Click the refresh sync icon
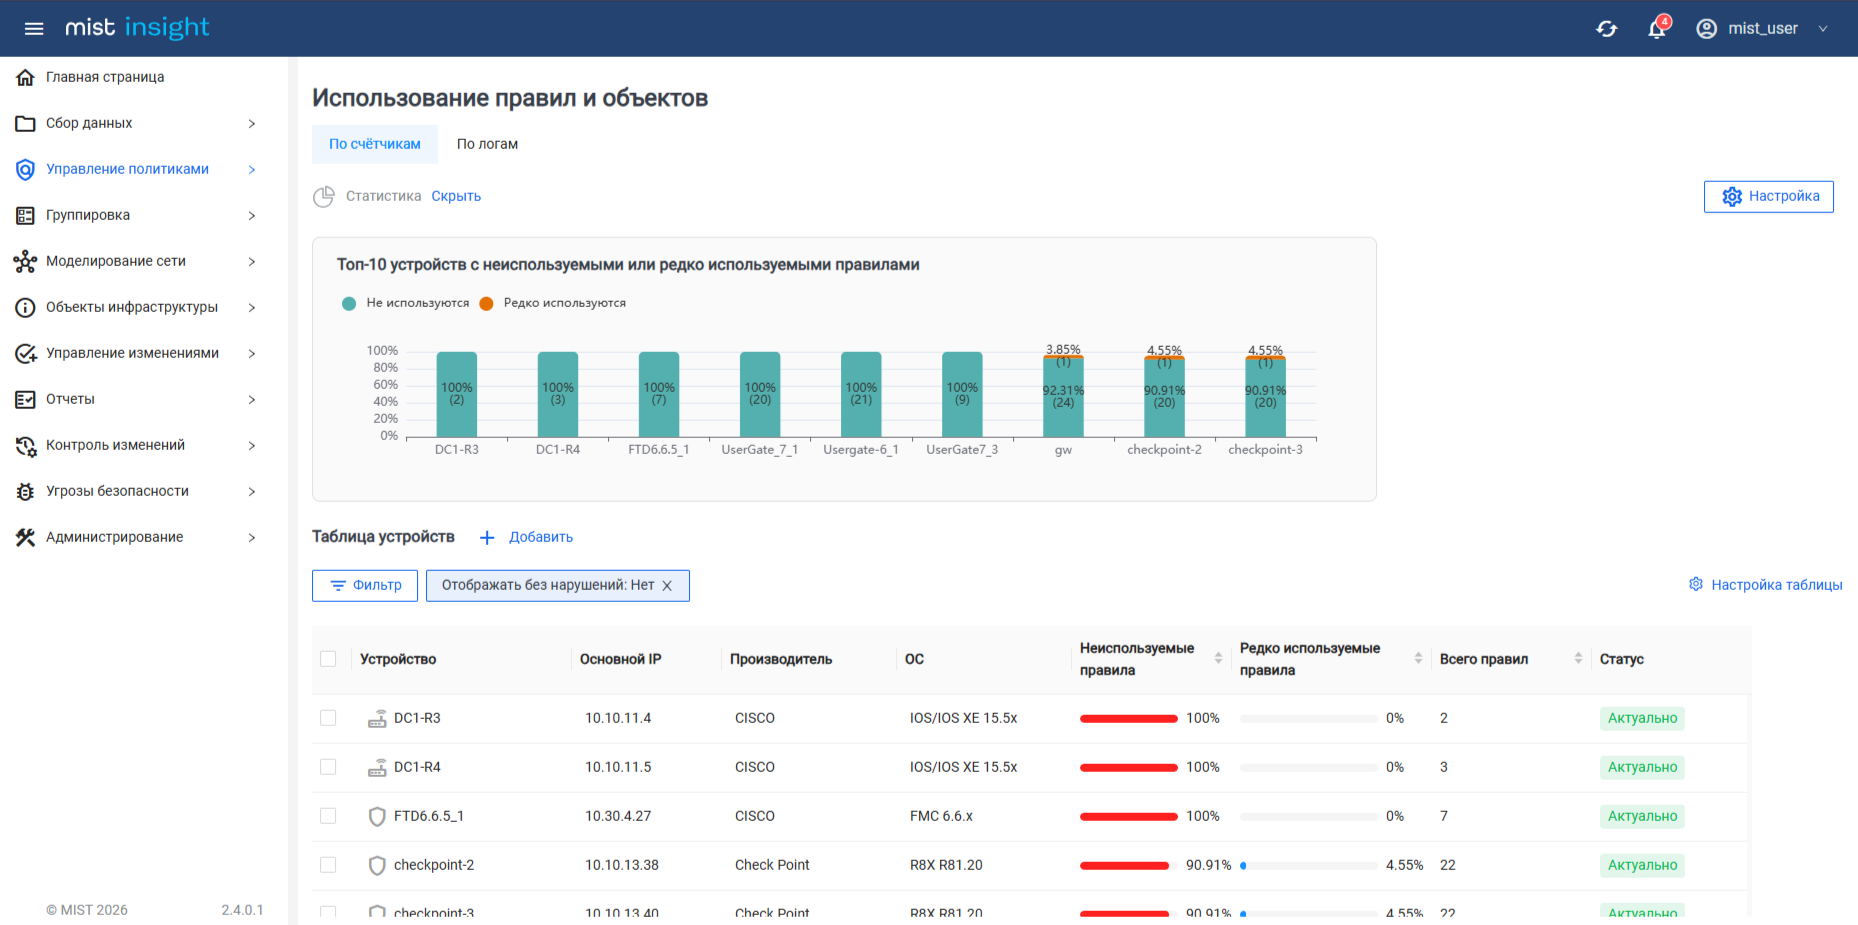This screenshot has width=1858, height=925. click(x=1606, y=29)
